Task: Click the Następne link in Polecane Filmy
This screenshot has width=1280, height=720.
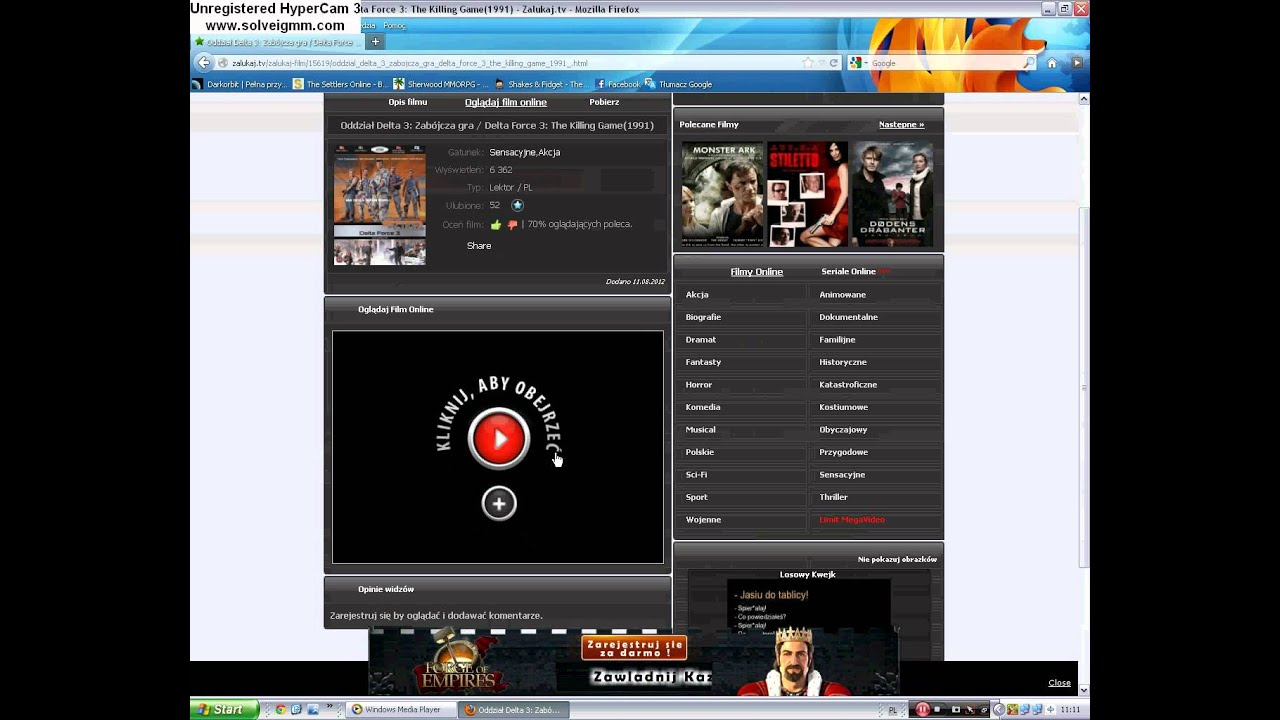Action: point(901,125)
